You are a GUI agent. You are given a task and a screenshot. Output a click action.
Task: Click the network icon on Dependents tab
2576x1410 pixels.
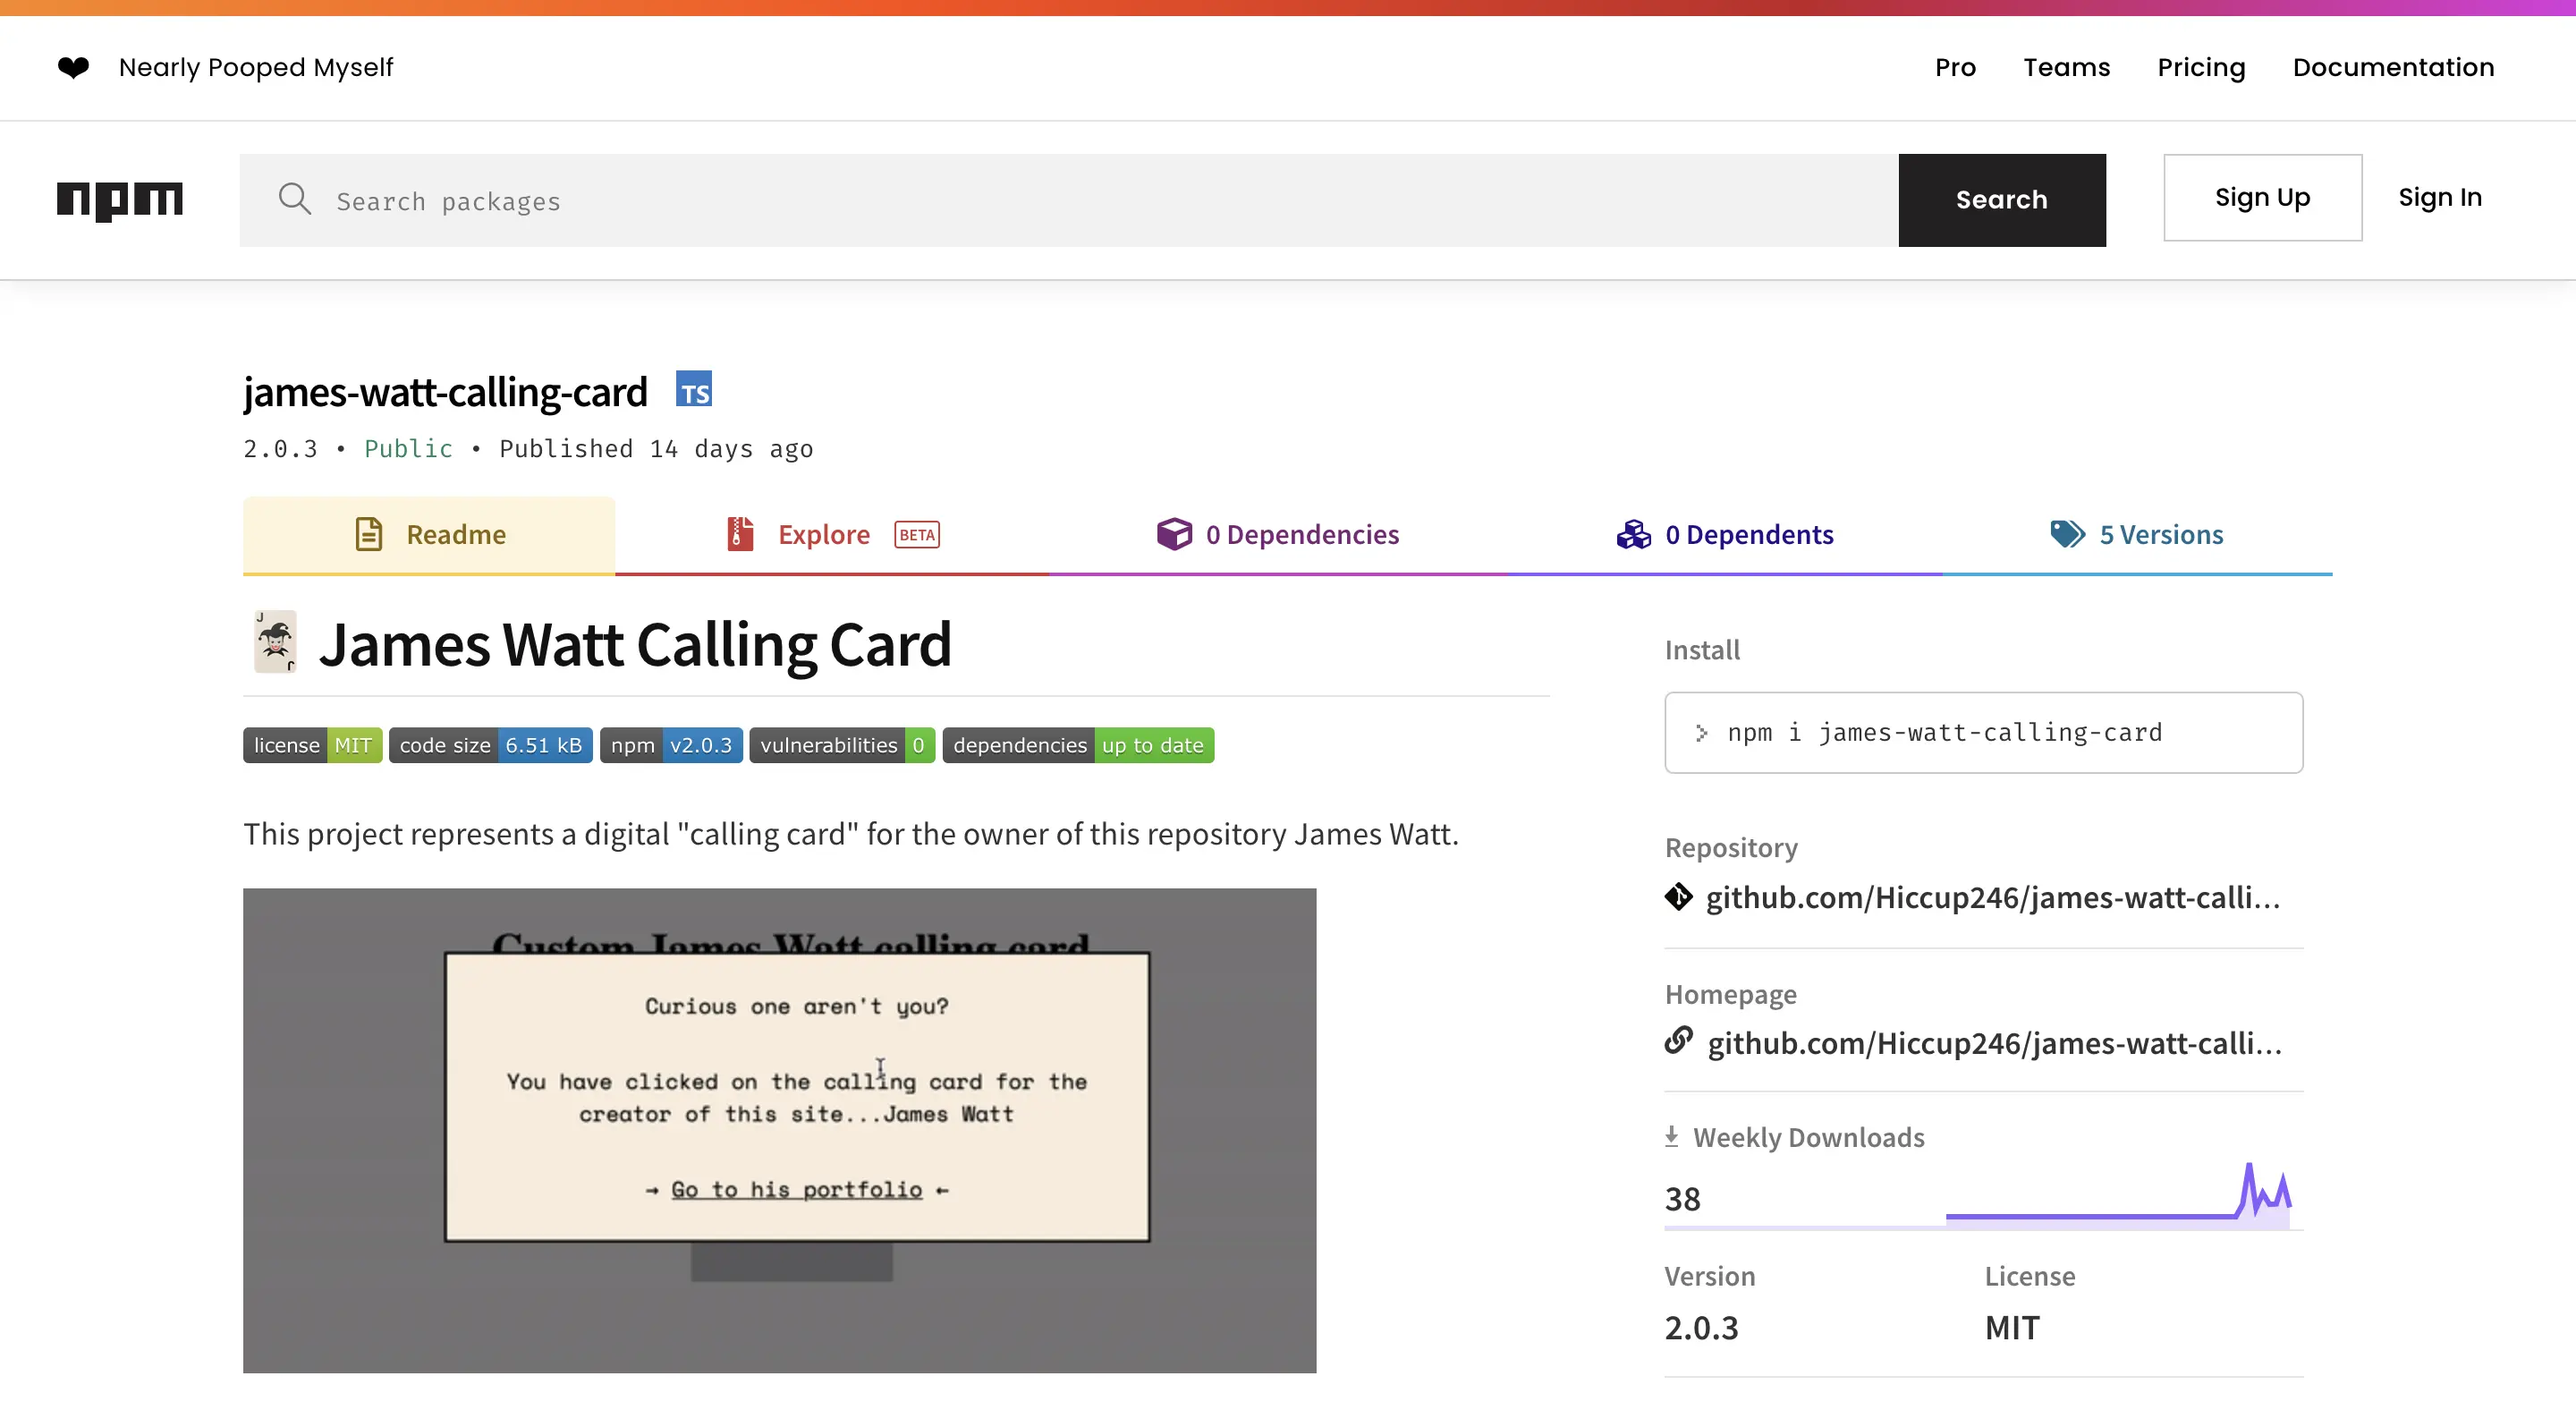(x=1632, y=534)
